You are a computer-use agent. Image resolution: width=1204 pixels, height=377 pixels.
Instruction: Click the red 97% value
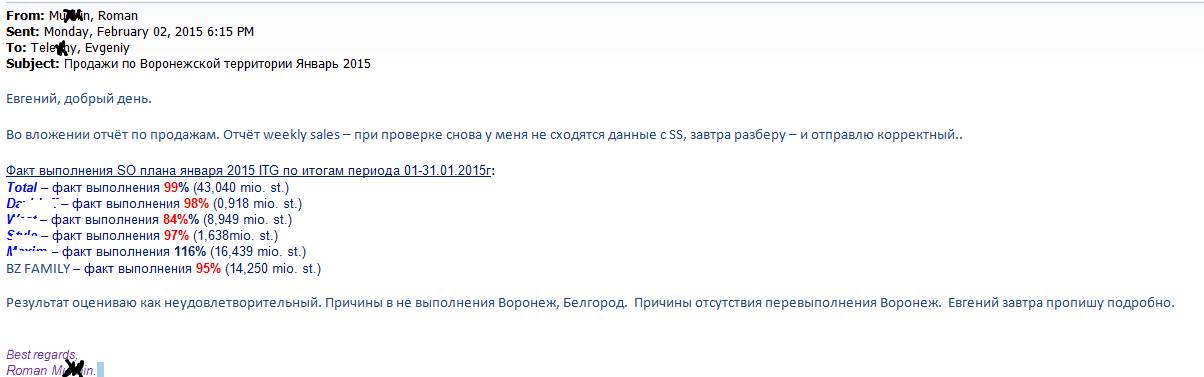point(176,235)
